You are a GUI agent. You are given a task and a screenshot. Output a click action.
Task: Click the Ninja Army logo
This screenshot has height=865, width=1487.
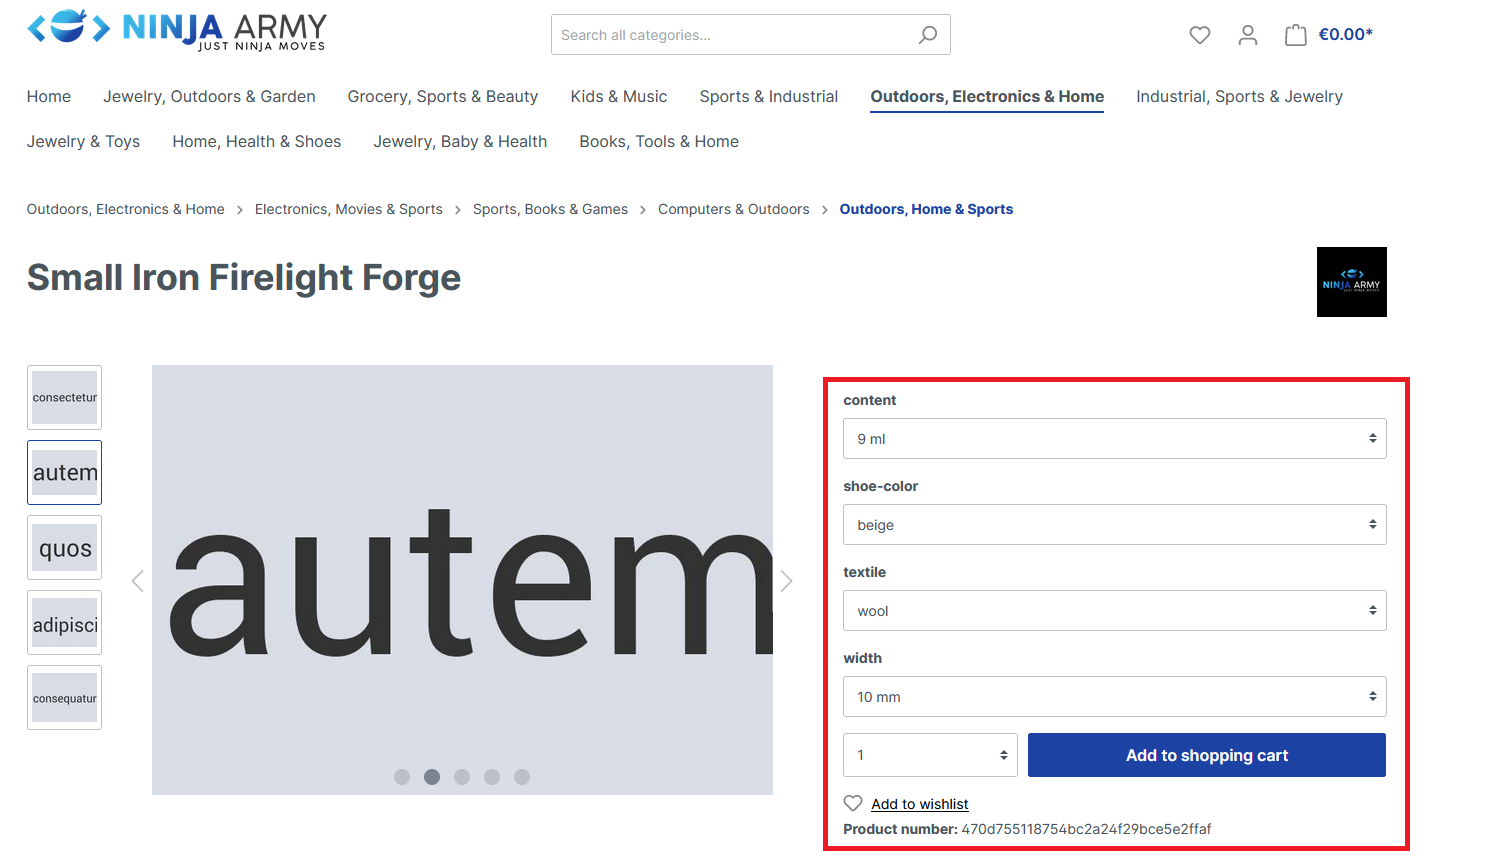click(177, 30)
